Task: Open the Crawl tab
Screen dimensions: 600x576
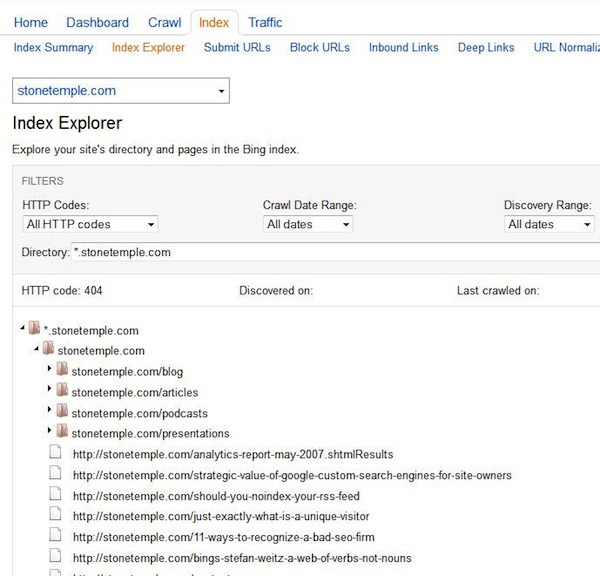Action: coord(165,23)
